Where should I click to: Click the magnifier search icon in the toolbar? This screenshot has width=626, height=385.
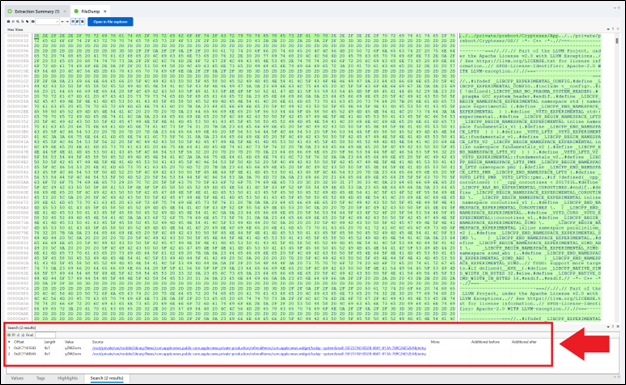coord(18,22)
